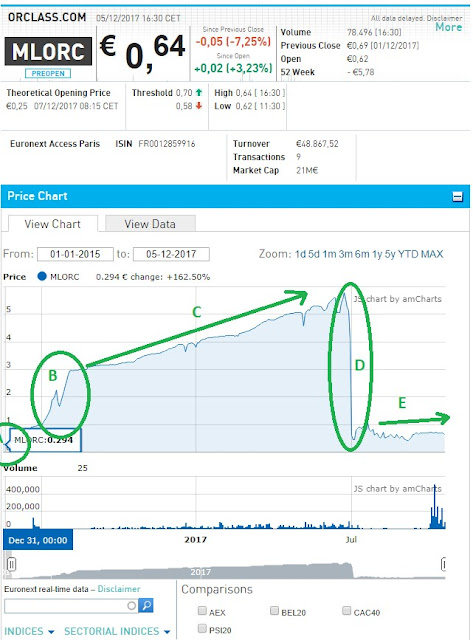
Task: Click the High 0,64 value
Action: click(244, 93)
